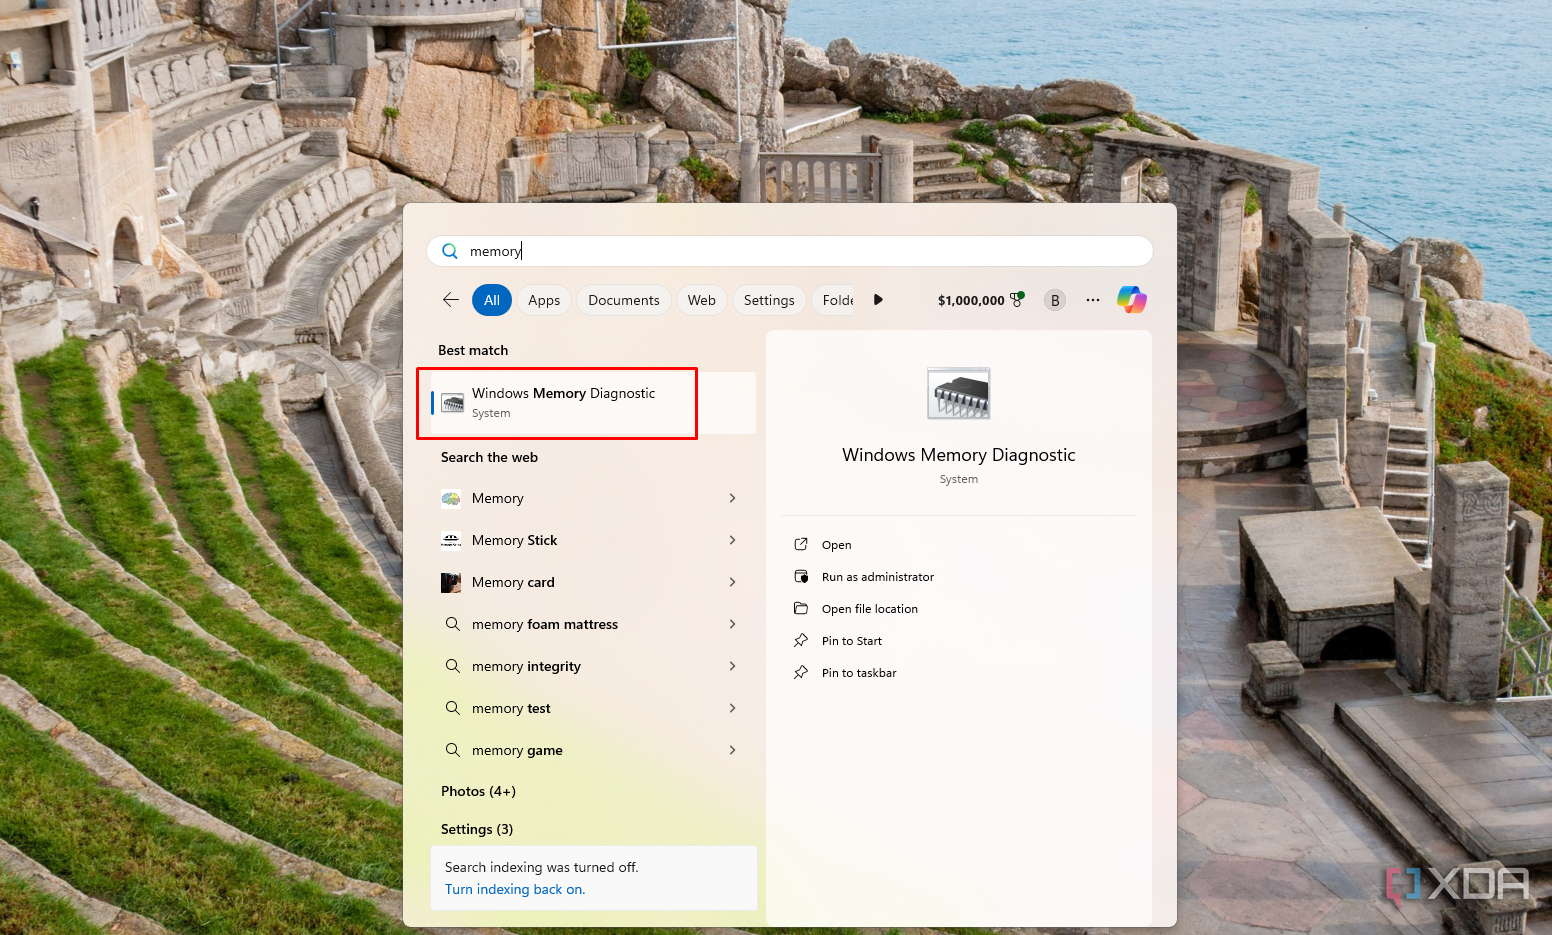Select Memory card suggestion text
The image size is (1552, 935).
coord(513,582)
